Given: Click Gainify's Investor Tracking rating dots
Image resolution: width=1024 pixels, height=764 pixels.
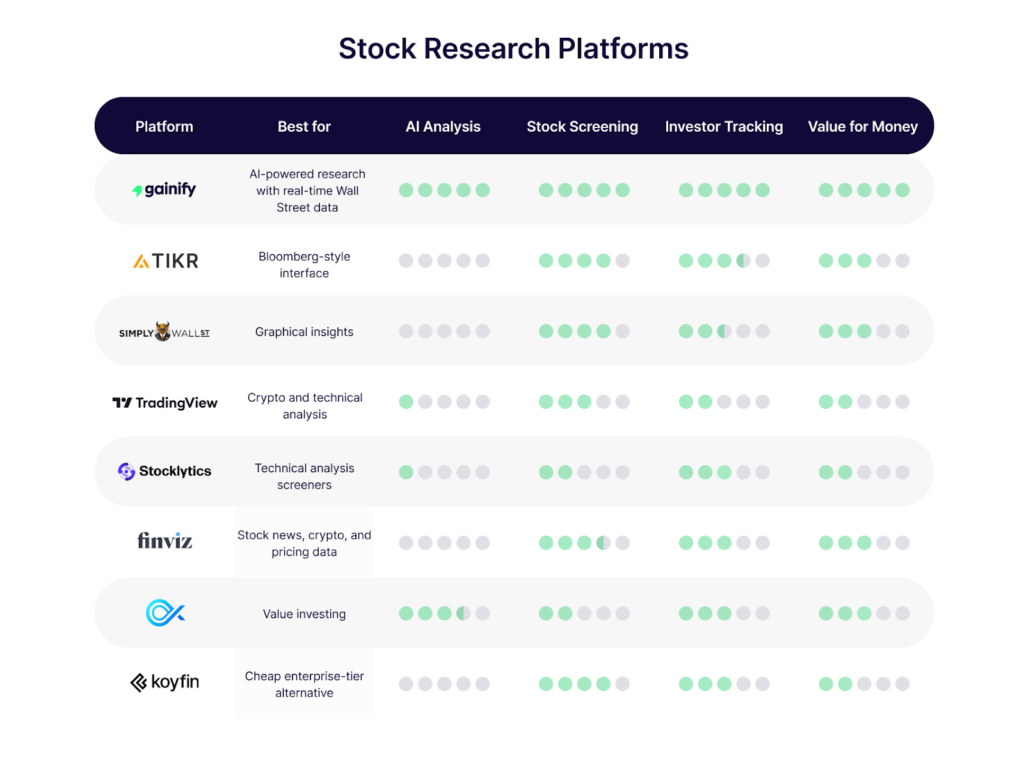Looking at the screenshot, I should pos(724,190).
